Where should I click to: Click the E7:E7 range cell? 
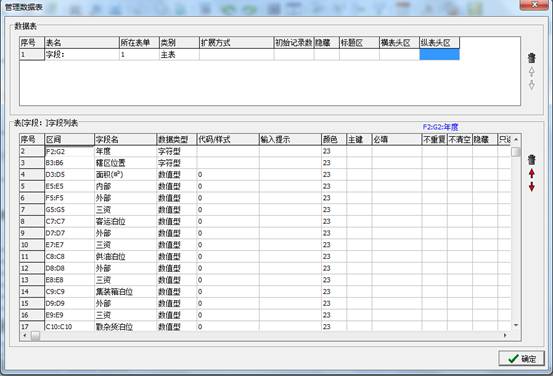pos(69,245)
